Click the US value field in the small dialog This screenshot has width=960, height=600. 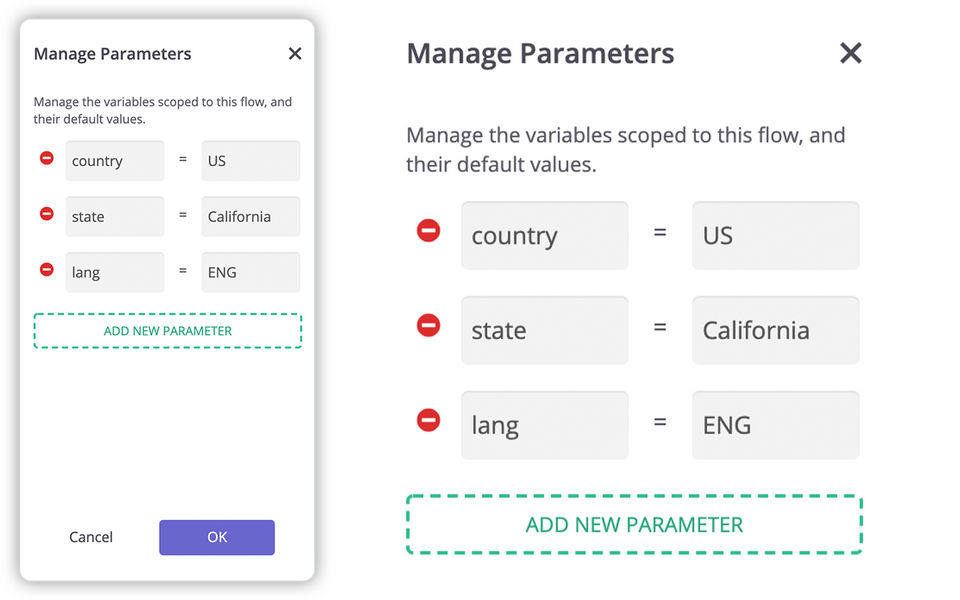click(250, 161)
